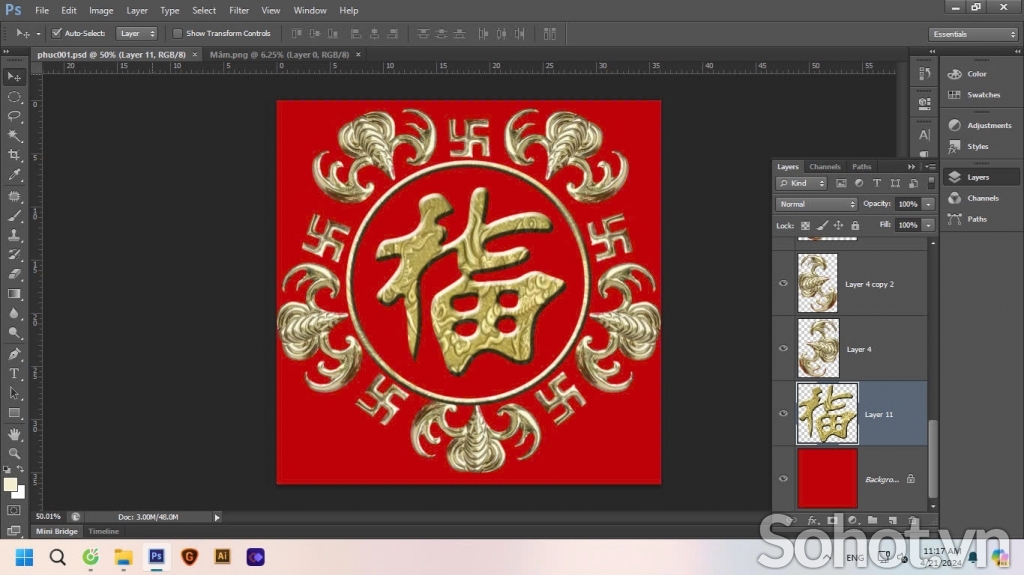Expand the Move tool preset picker arrow
The height and width of the screenshot is (575, 1024).
(x=38, y=34)
